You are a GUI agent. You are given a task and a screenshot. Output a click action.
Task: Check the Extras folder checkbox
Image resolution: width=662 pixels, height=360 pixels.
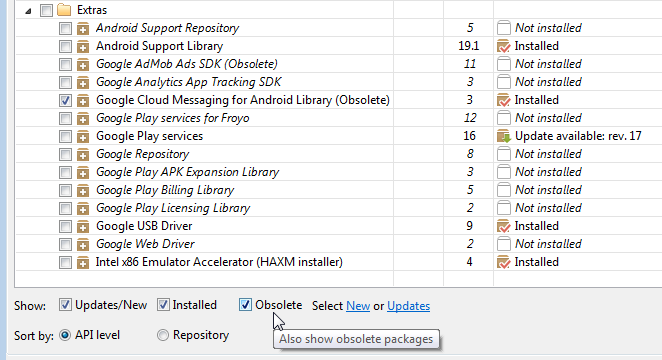(46, 10)
